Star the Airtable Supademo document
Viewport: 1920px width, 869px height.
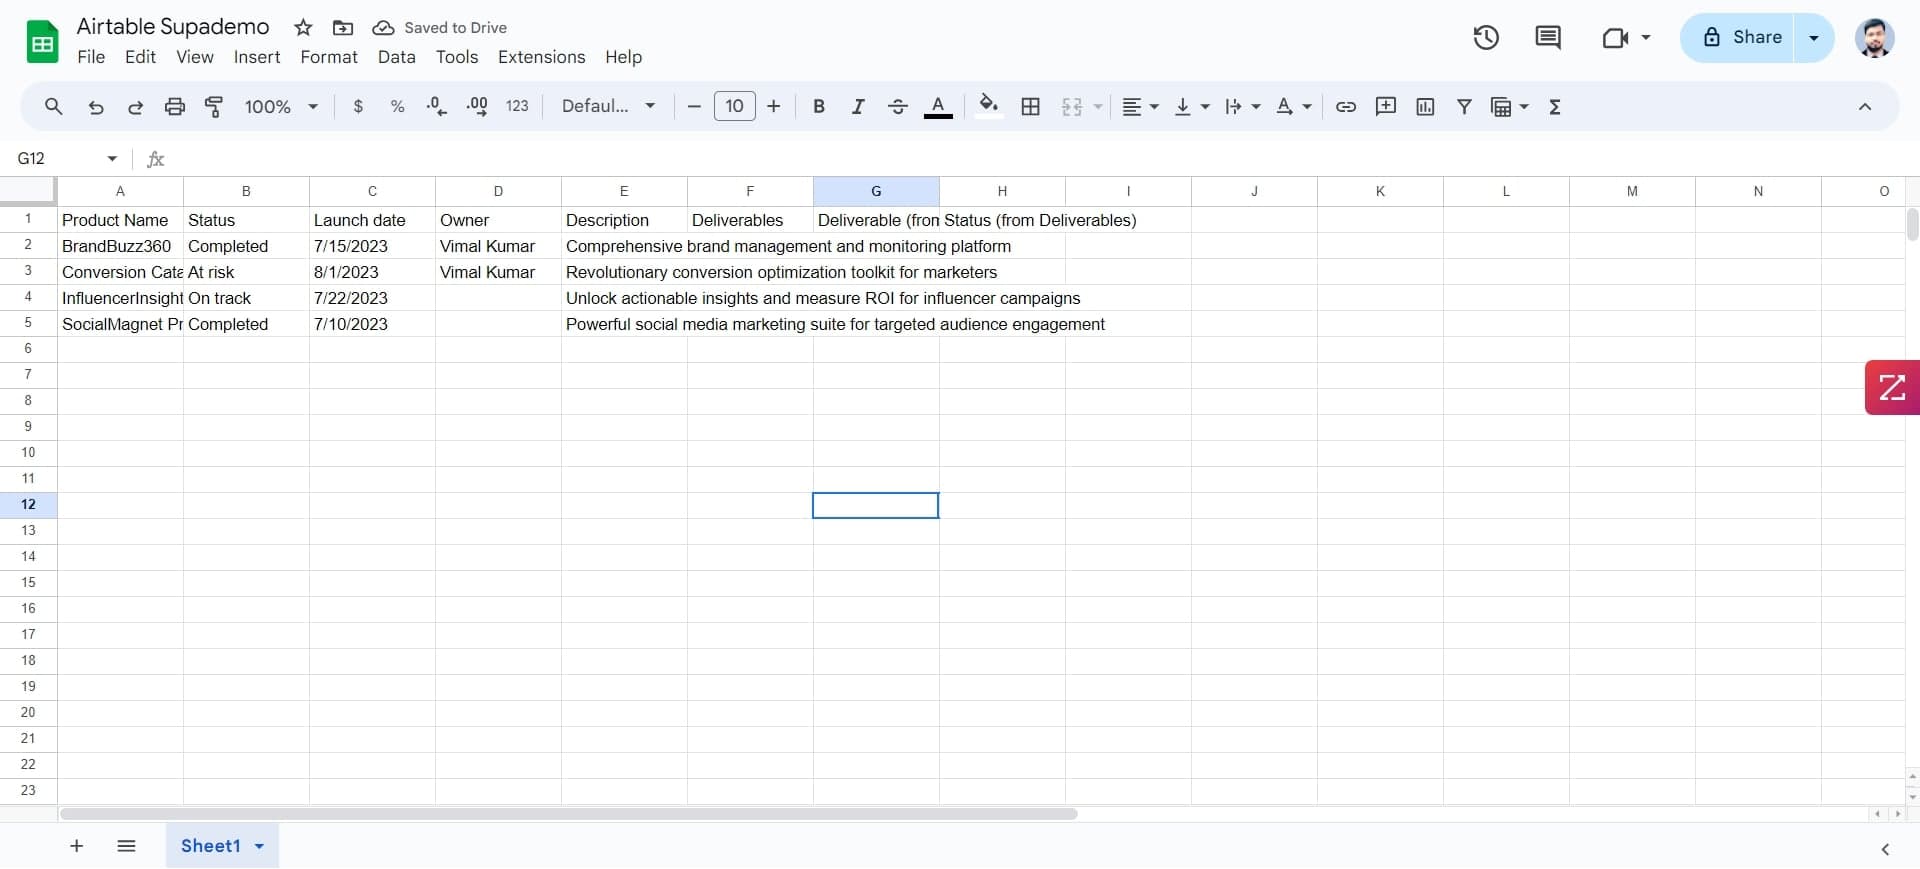pyautogui.click(x=303, y=27)
